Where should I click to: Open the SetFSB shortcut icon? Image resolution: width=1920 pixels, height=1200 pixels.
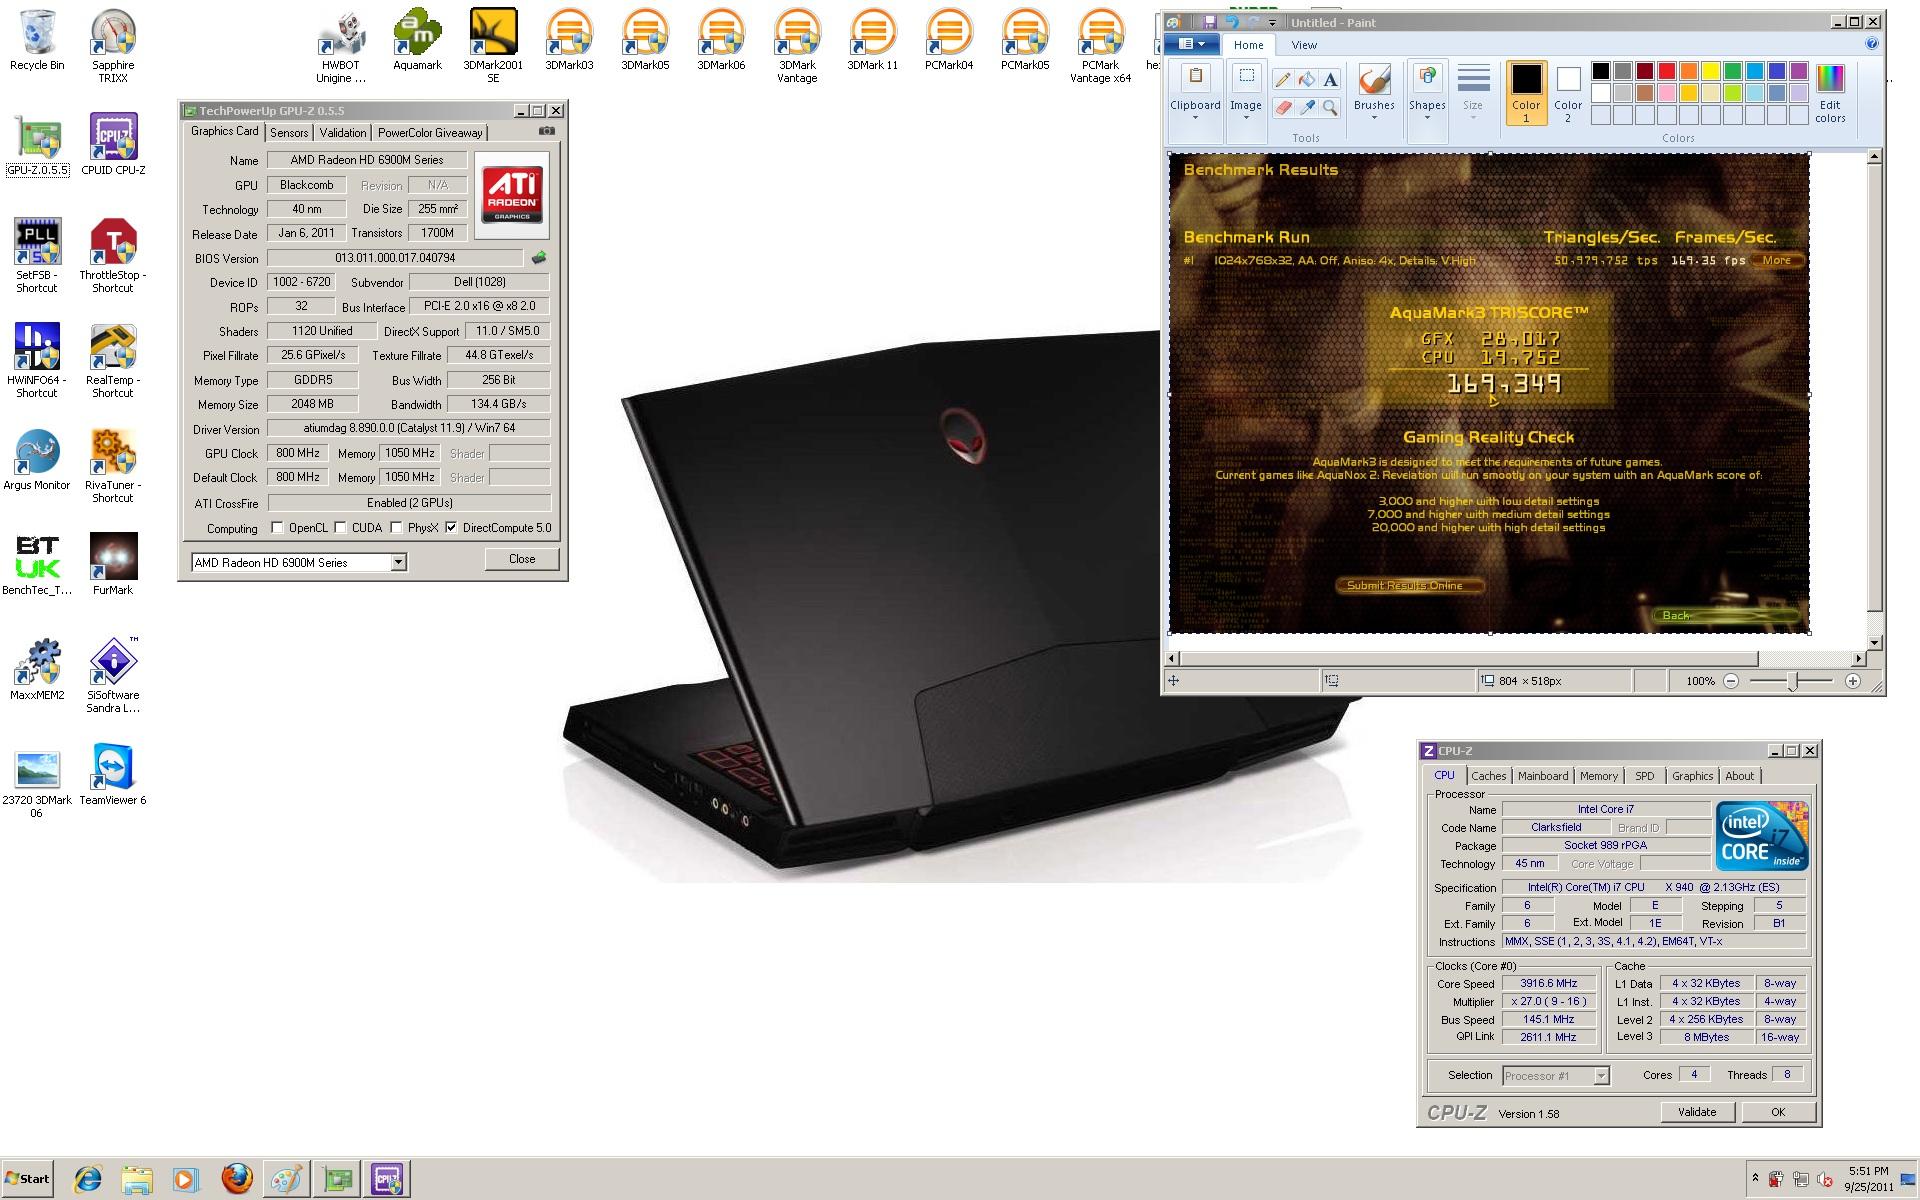click(37, 255)
